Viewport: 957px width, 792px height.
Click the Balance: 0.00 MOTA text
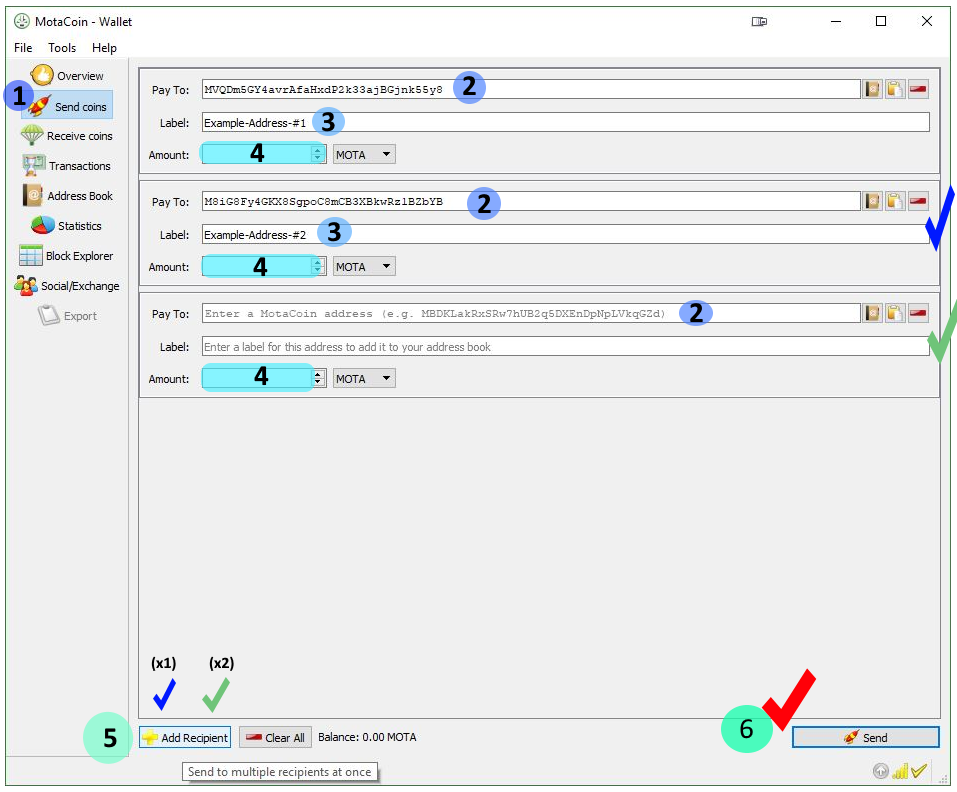point(367,737)
